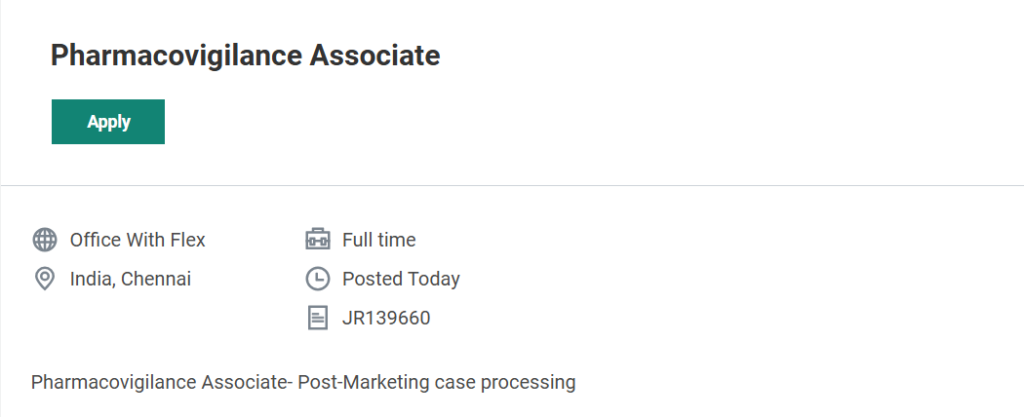1024x417 pixels.
Task: Click the word Today in posting date
Action: (x=433, y=279)
